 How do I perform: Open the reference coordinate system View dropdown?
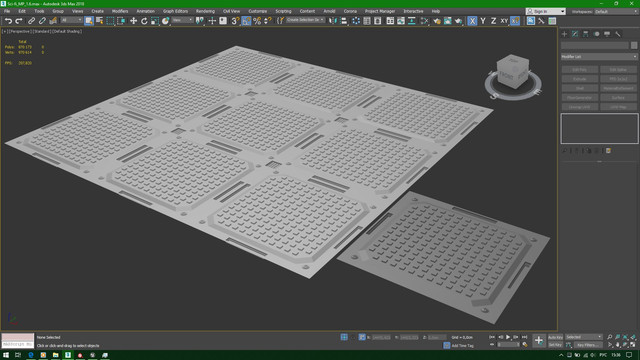pyautogui.click(x=182, y=20)
